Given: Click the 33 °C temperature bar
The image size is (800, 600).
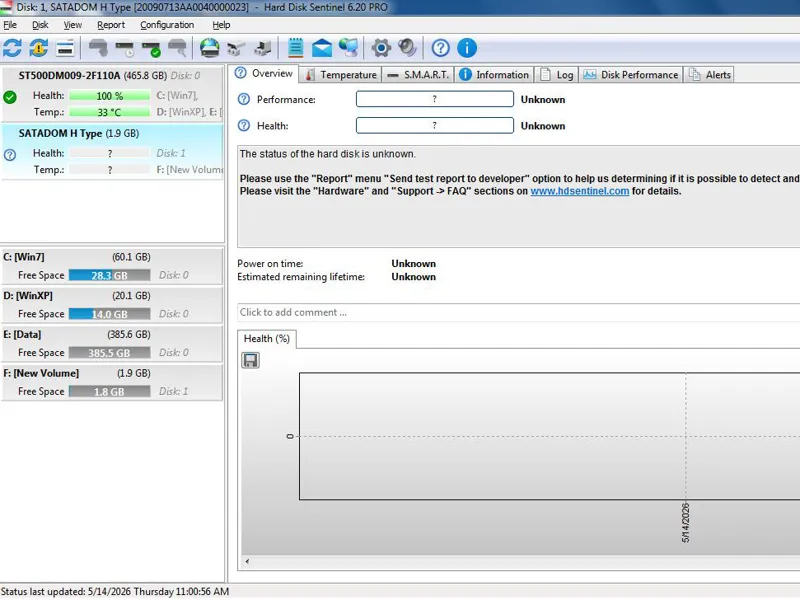Looking at the screenshot, I should [x=110, y=112].
